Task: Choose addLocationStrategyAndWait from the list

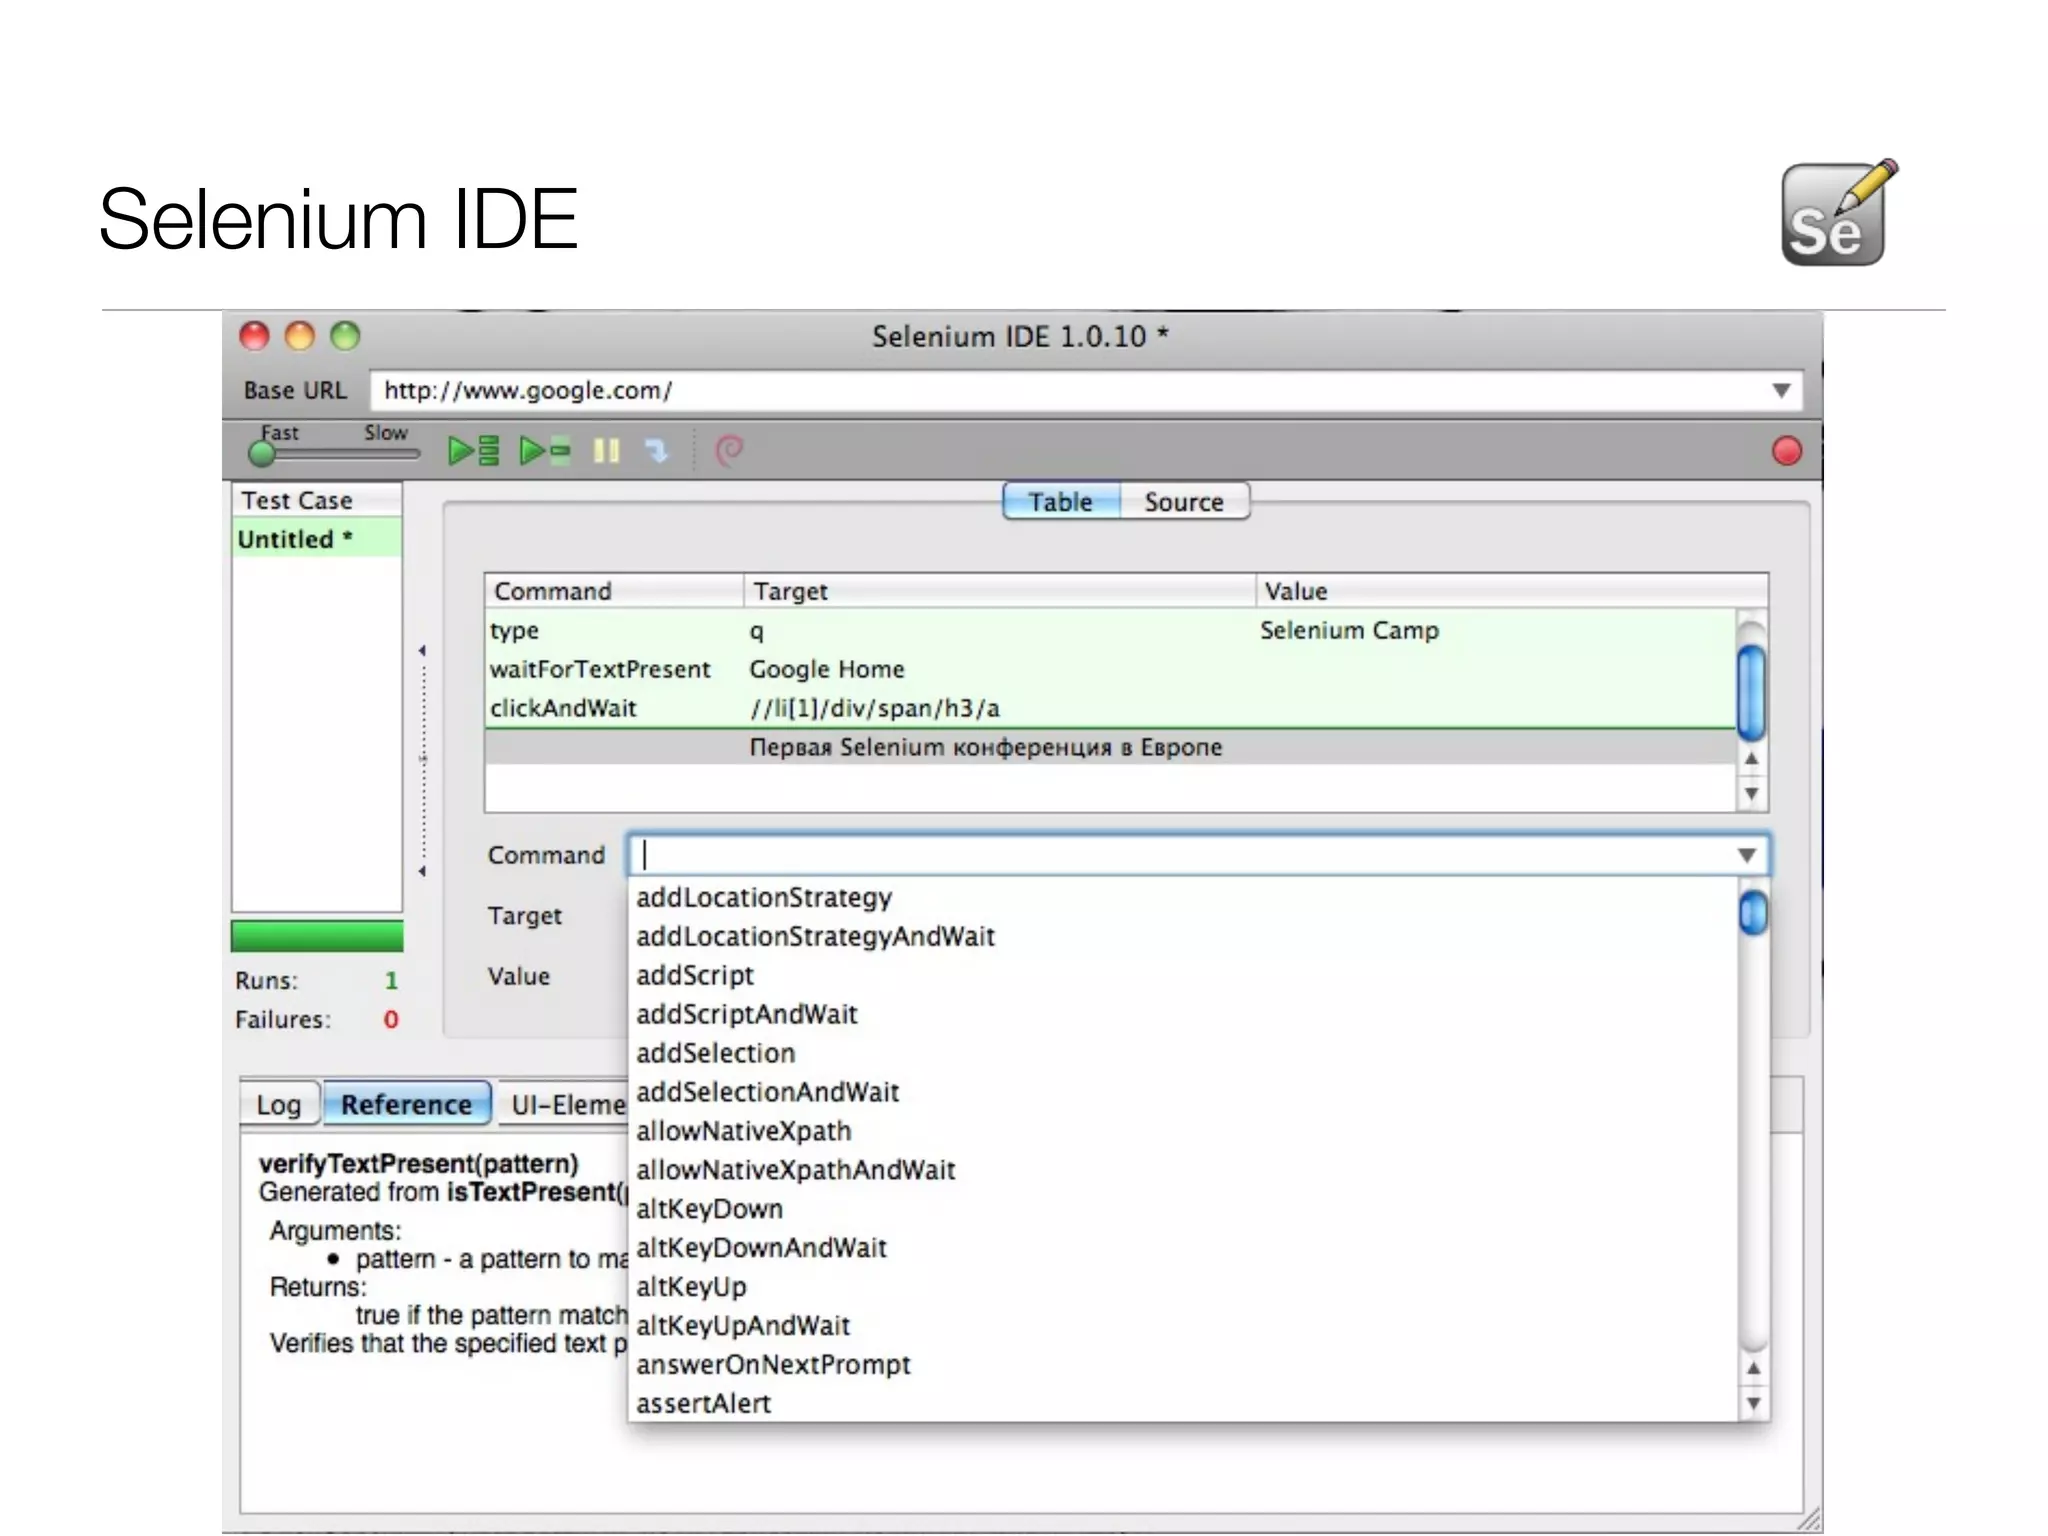Action: (x=1183, y=936)
